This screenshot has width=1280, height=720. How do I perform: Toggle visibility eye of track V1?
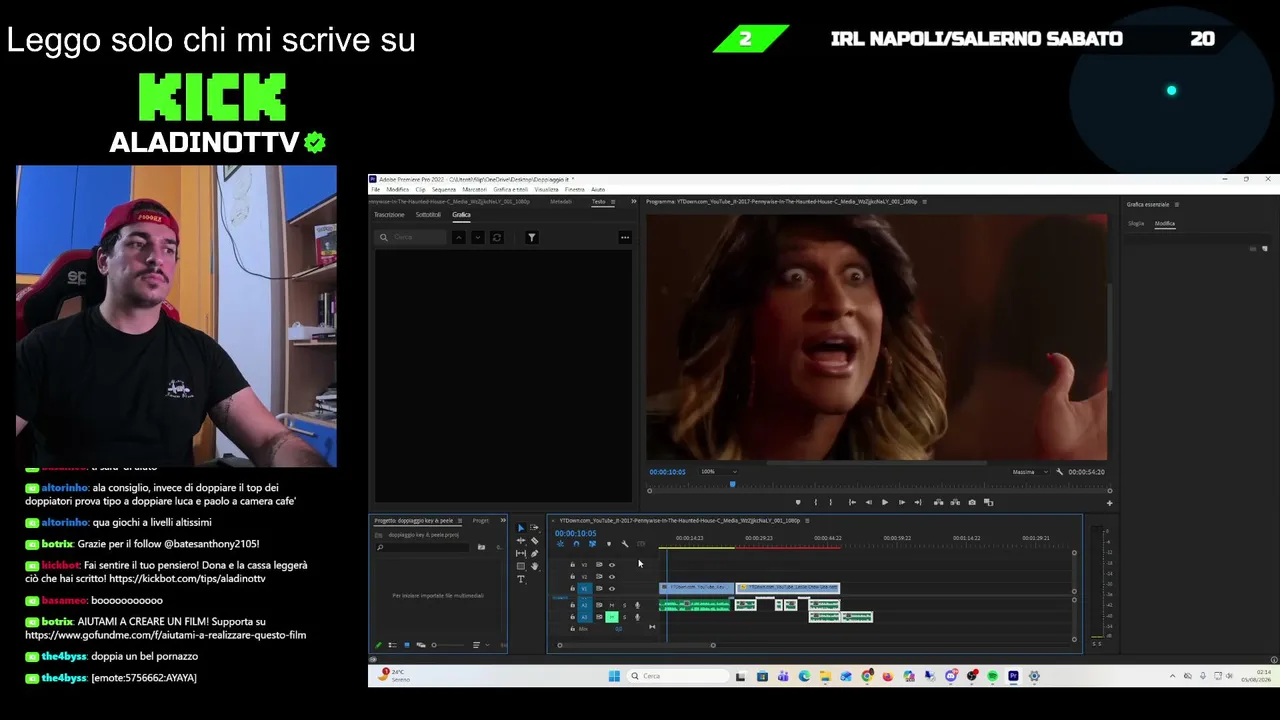612,589
